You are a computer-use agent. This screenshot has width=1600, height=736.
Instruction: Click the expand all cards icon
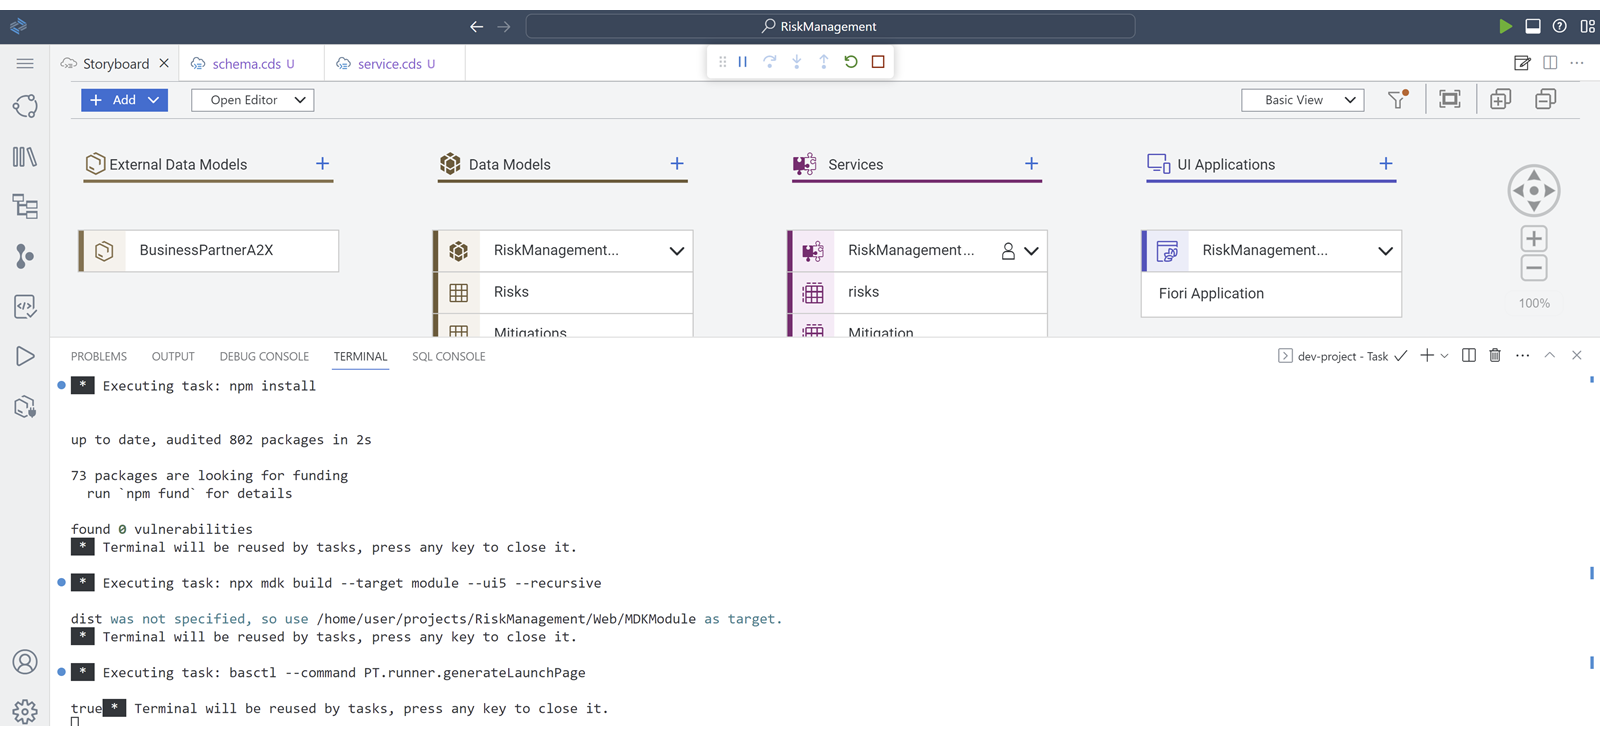pyautogui.click(x=1500, y=99)
